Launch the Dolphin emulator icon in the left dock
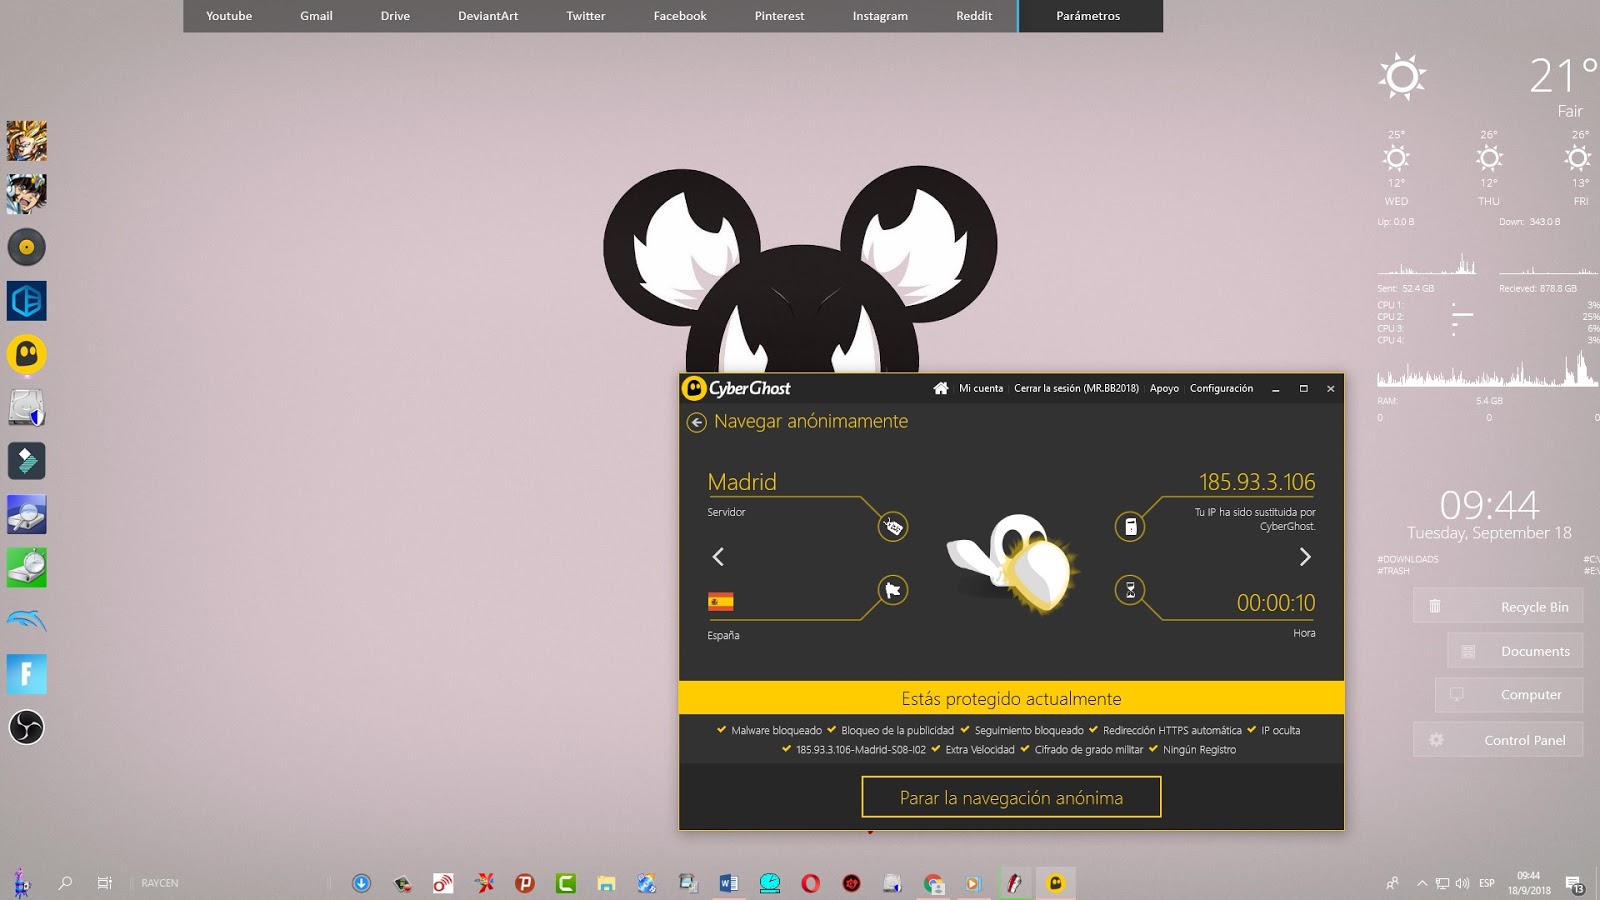The height and width of the screenshot is (900, 1600). click(x=27, y=621)
